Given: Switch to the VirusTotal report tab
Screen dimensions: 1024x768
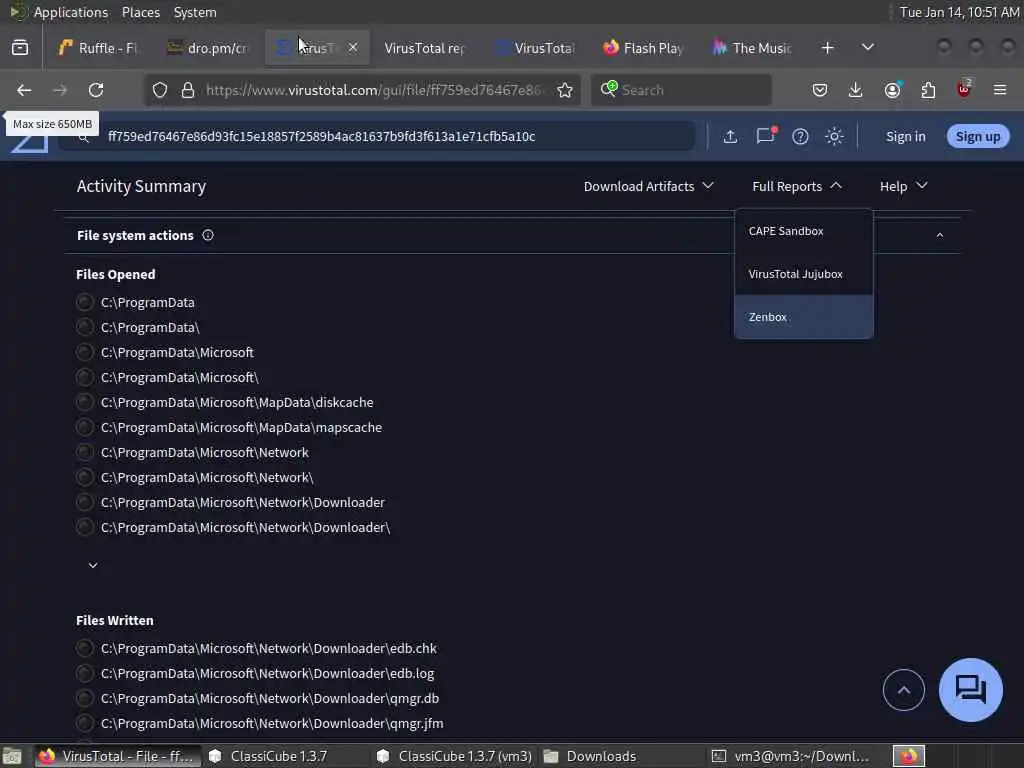Looking at the screenshot, I should (425, 48).
